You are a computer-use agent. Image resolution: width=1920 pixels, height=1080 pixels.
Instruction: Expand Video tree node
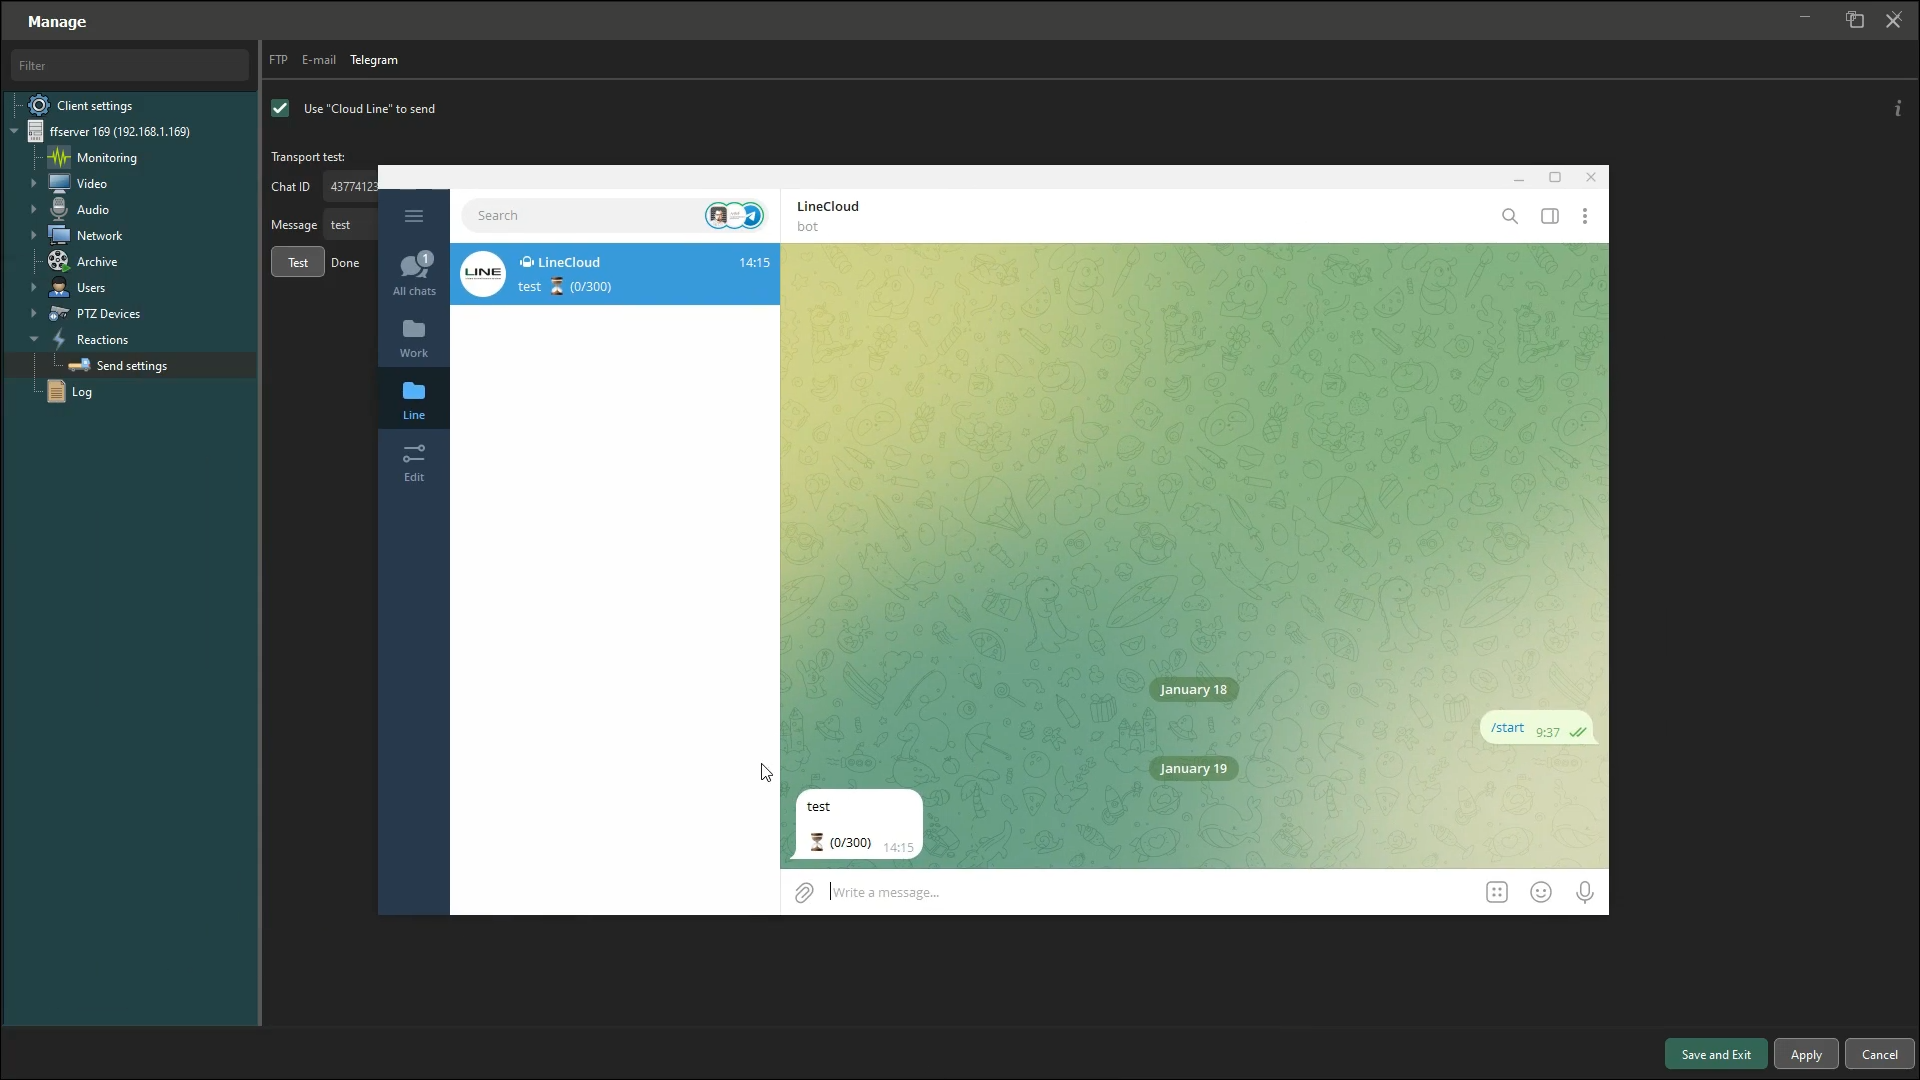pyautogui.click(x=34, y=183)
